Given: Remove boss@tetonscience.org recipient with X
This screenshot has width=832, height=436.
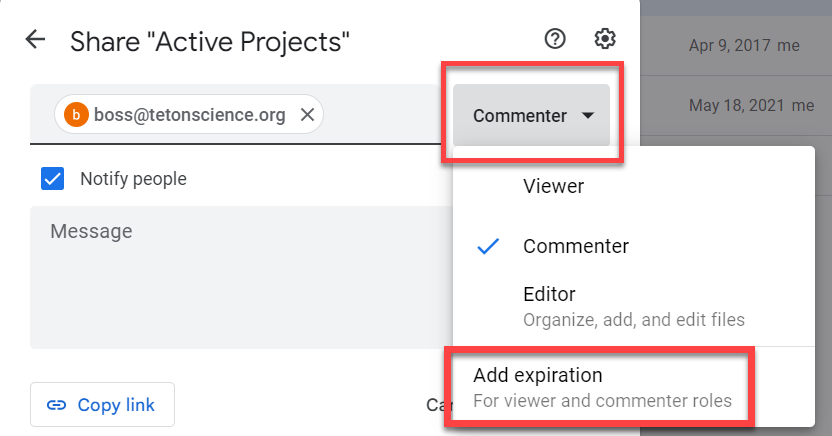Looking at the screenshot, I should tap(307, 115).
